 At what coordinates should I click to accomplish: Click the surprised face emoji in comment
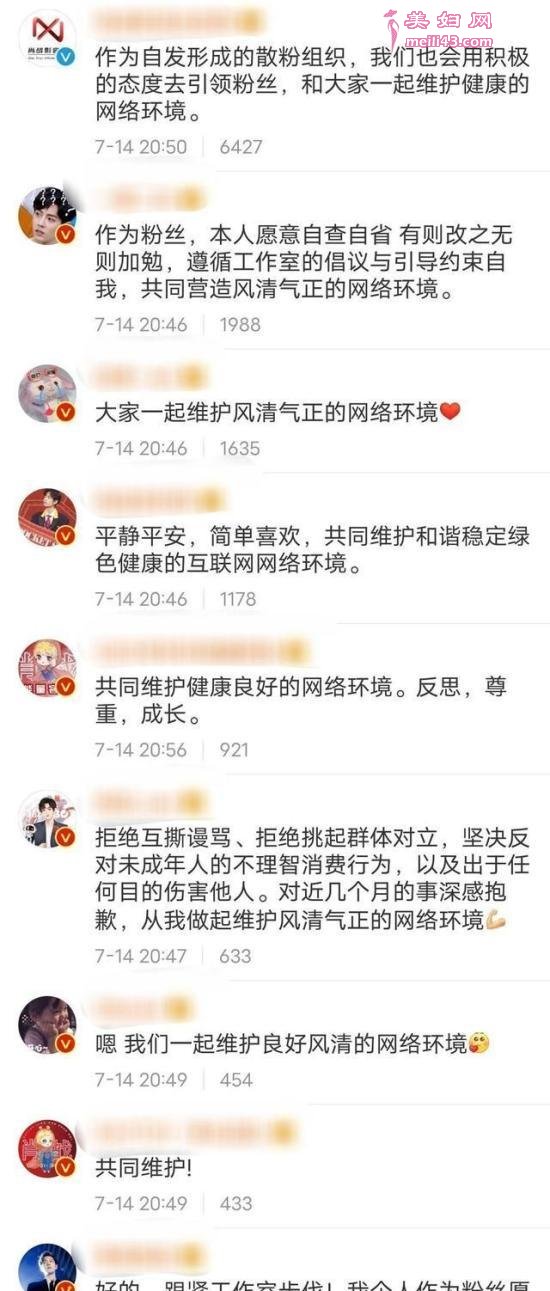[480, 1044]
